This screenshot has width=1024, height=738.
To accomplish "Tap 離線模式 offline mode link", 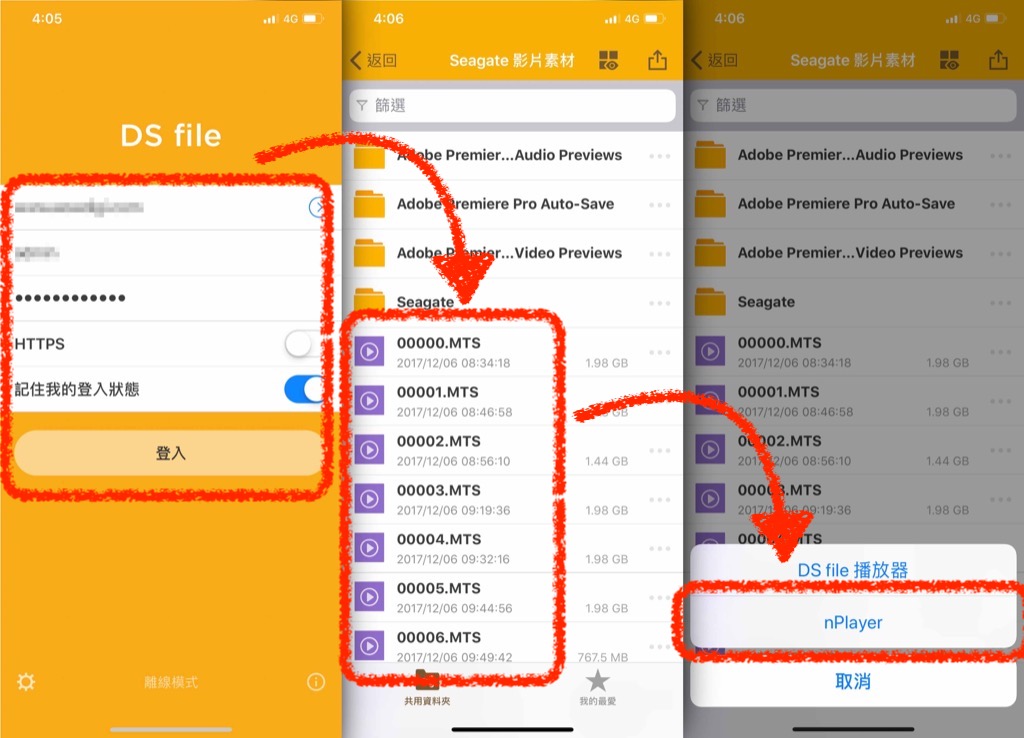I will [x=171, y=682].
